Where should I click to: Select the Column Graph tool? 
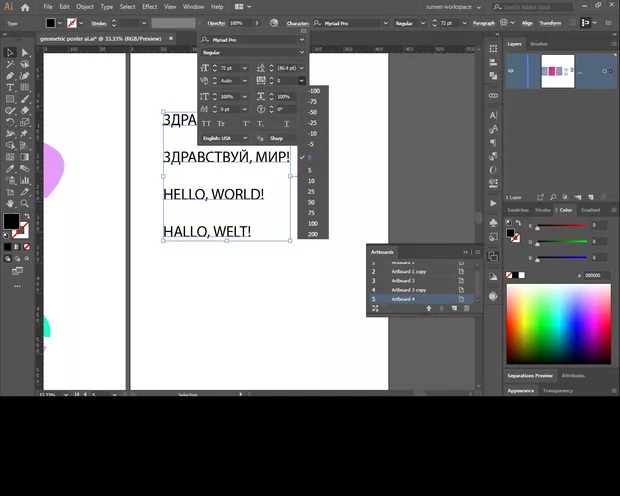coord(25,180)
